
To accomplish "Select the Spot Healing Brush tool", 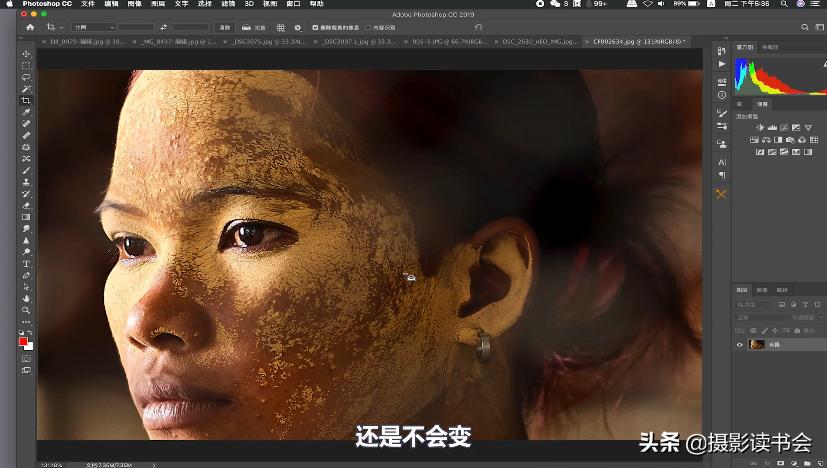I will 26,123.
